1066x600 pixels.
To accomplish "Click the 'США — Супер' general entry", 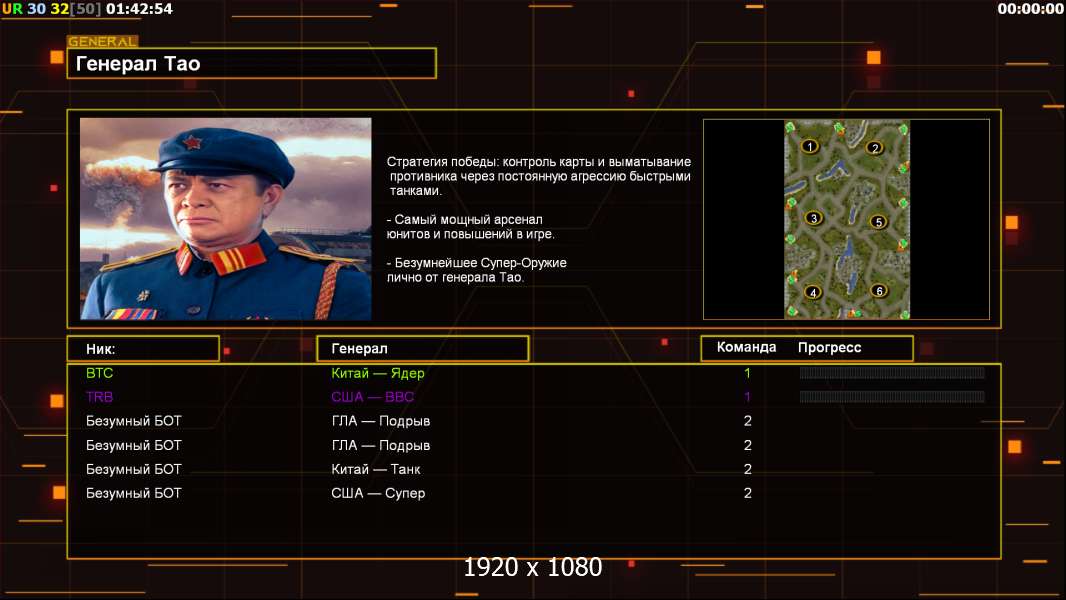I will (x=378, y=493).
